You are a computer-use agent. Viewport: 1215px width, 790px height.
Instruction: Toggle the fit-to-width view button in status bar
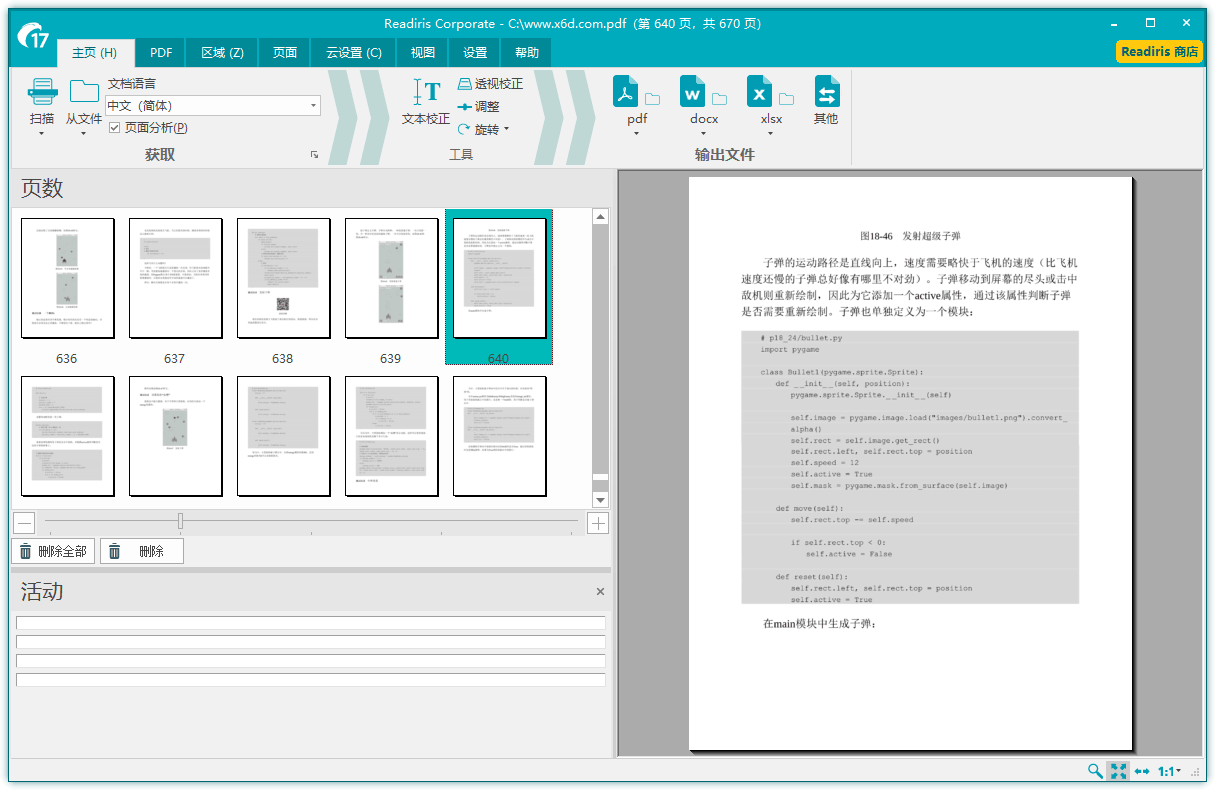tap(1142, 771)
